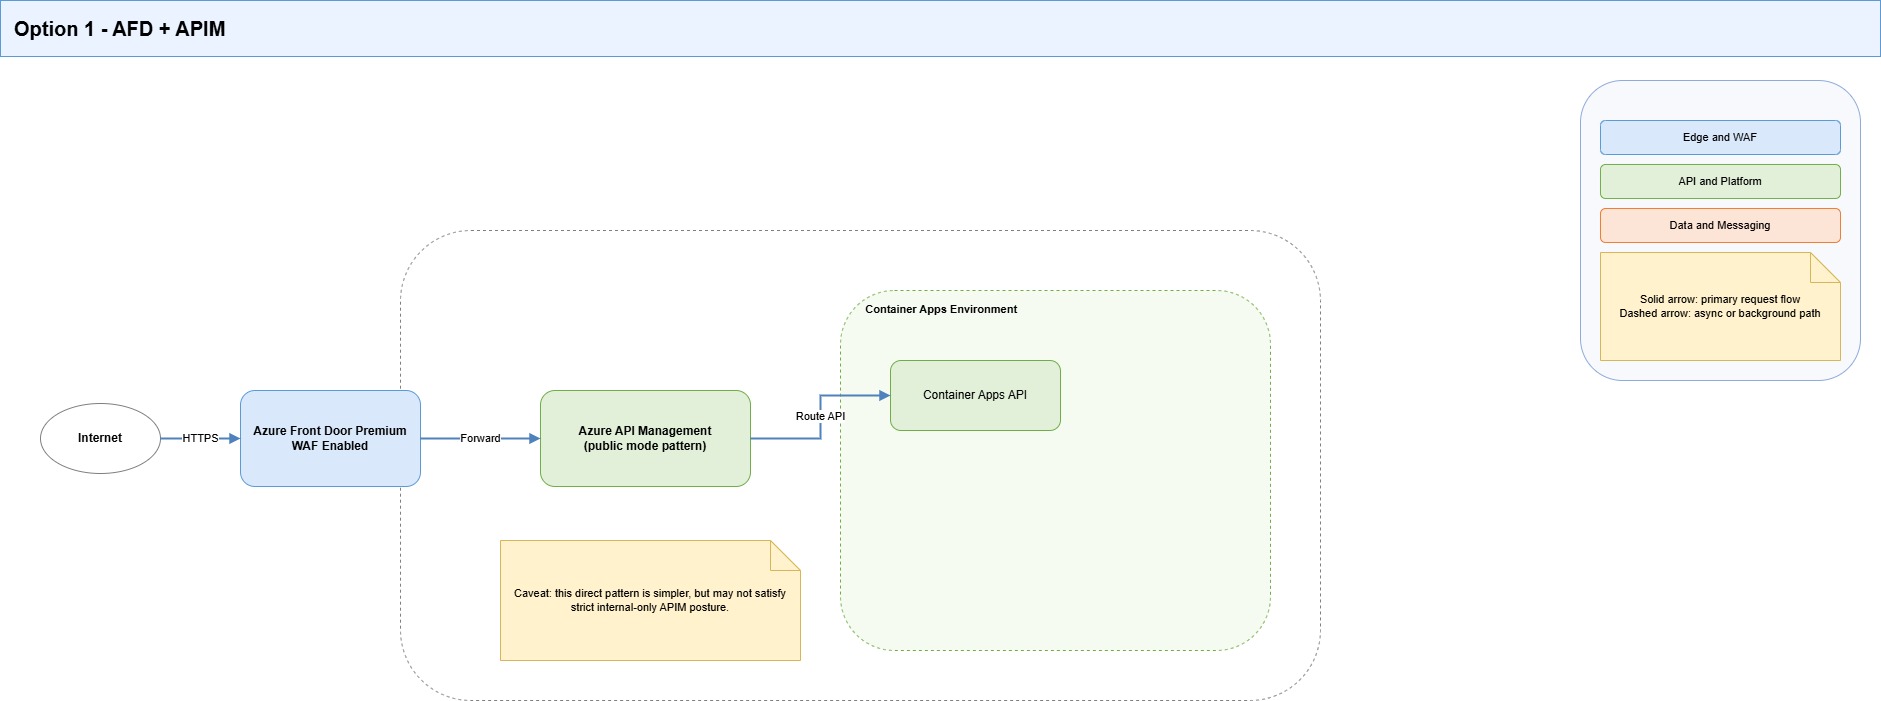Screen dimensions: 1881x701
Task: Select the Container Apps API box
Action: point(975,395)
